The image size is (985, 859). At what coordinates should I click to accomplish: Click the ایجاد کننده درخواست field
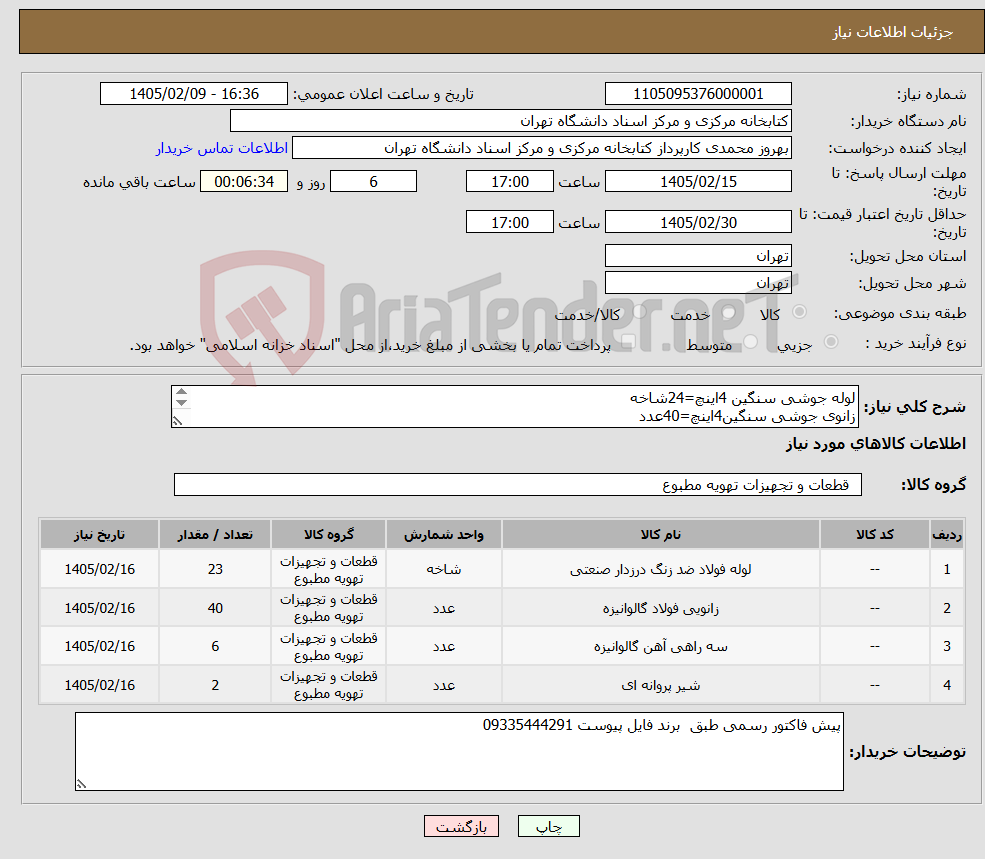click(541, 148)
